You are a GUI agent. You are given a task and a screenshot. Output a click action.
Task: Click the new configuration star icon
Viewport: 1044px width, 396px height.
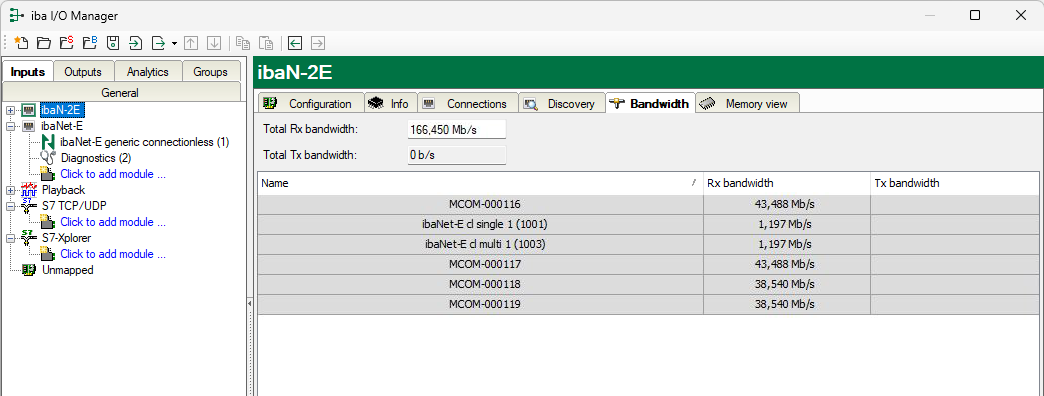pos(21,43)
